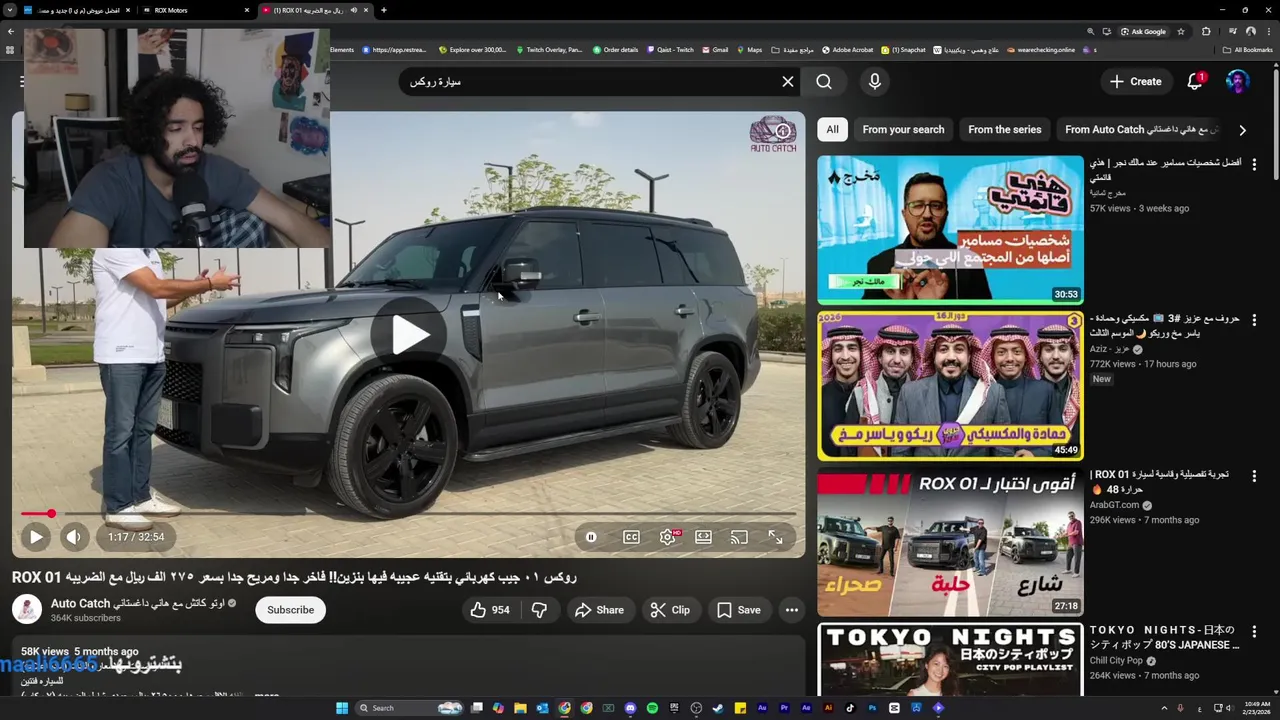Enter full screen mode
This screenshot has height=720, width=1280.
coord(775,537)
